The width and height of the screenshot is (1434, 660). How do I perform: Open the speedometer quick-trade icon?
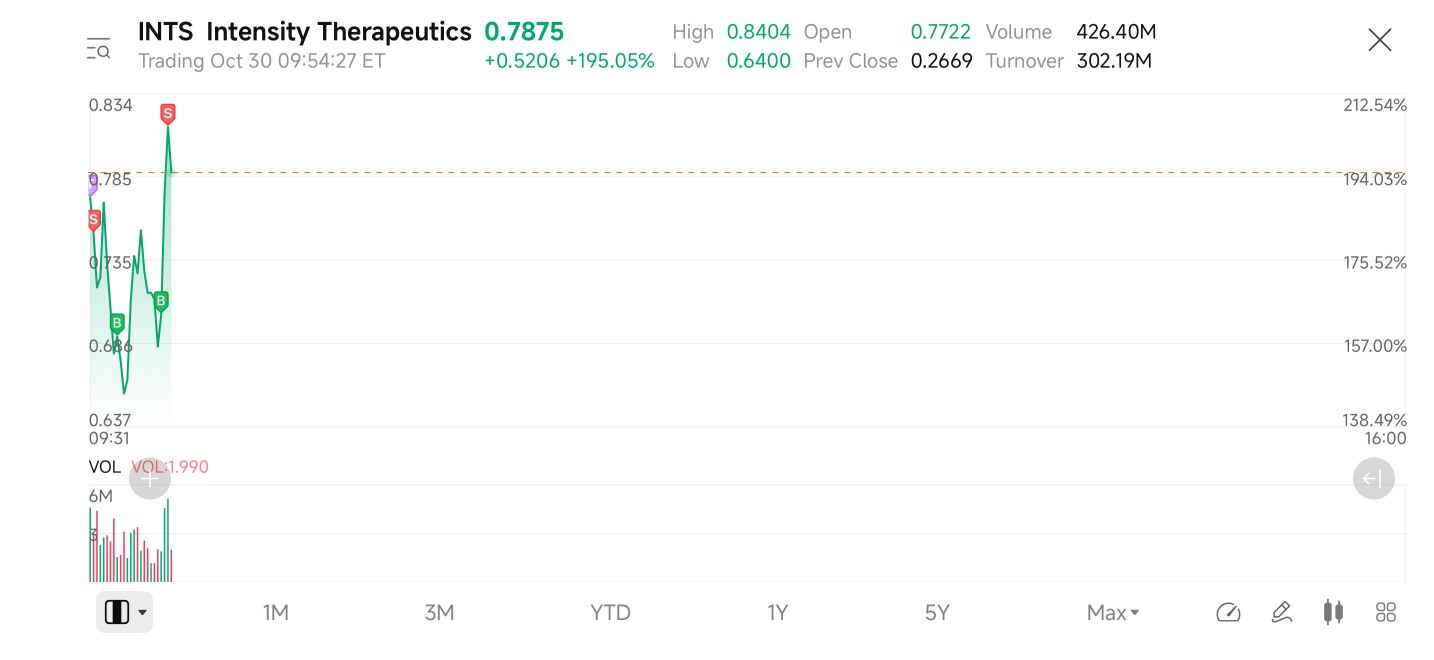(x=1228, y=612)
